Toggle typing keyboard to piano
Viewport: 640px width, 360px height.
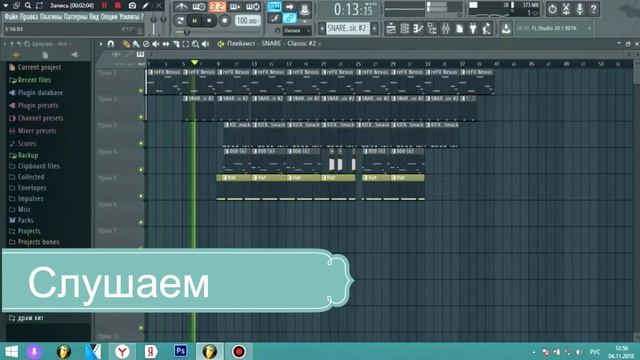point(274,7)
